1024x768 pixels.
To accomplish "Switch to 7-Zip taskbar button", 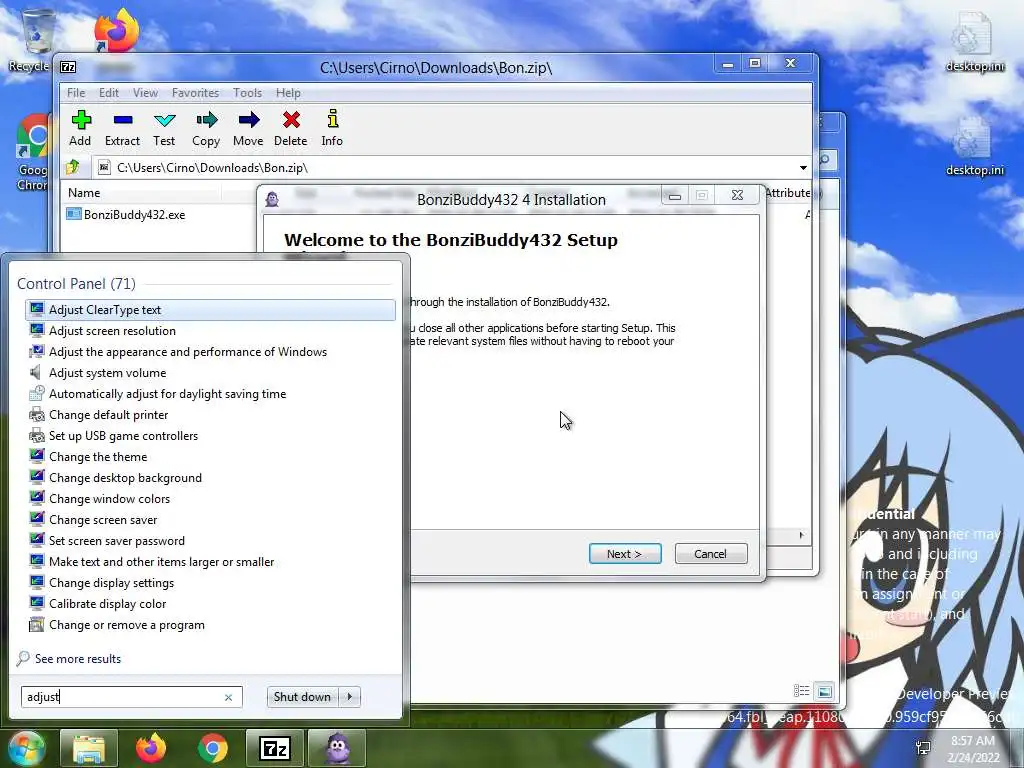I will click(x=274, y=748).
